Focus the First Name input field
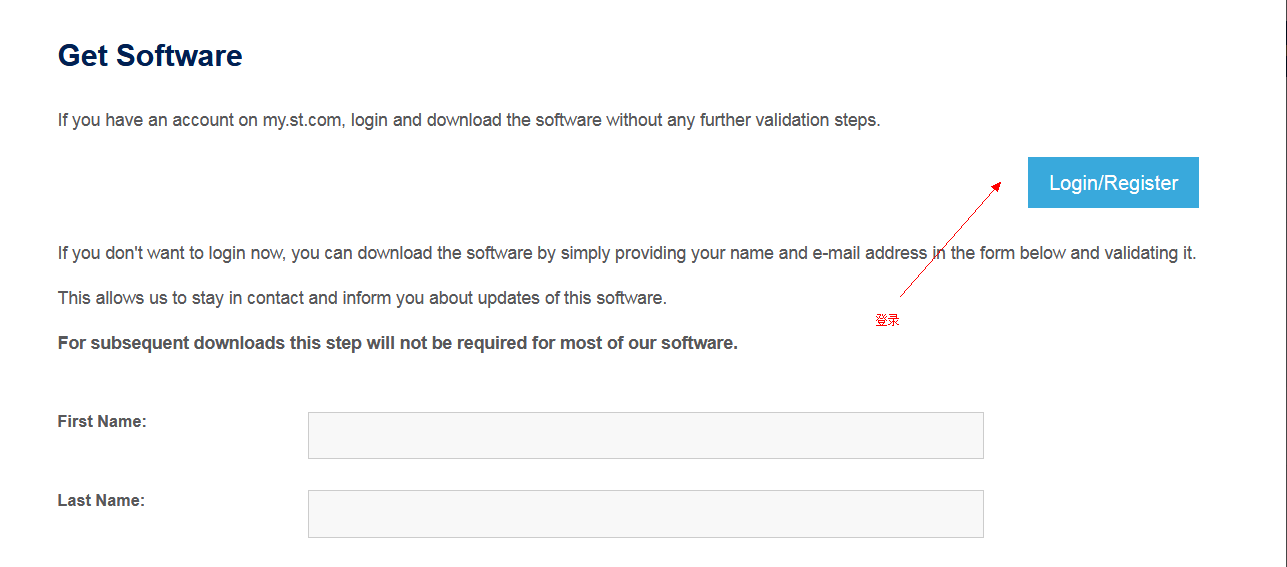 pos(645,435)
